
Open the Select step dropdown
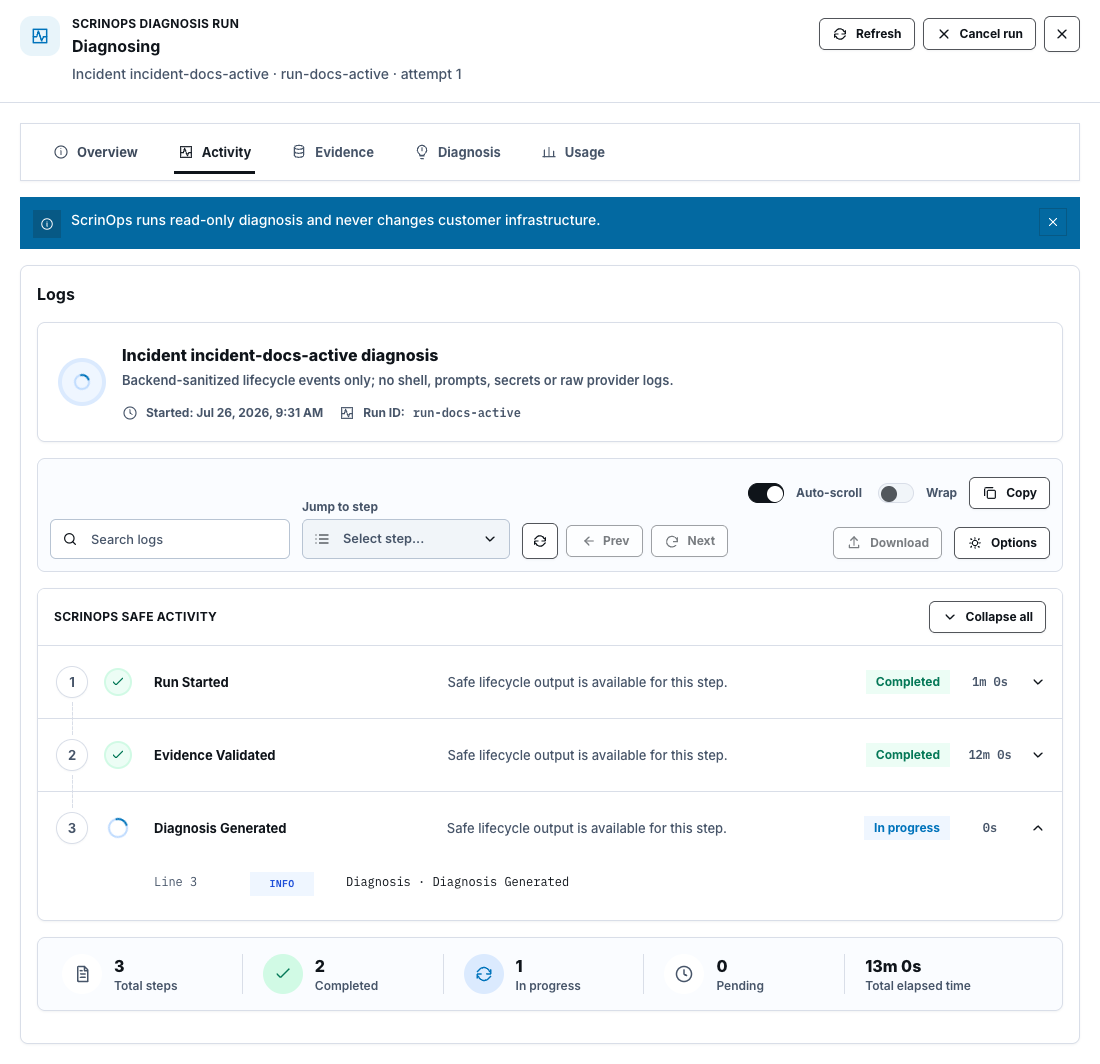tap(405, 539)
